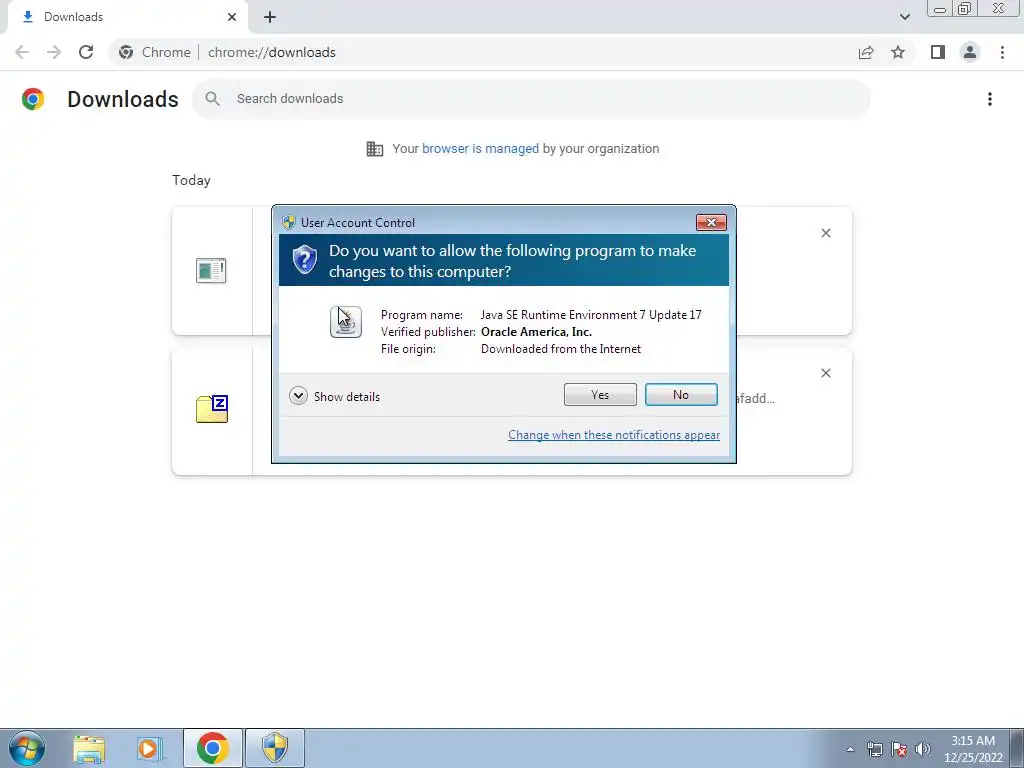Open the Windows Start menu
This screenshot has height=768, width=1024.
click(x=27, y=748)
